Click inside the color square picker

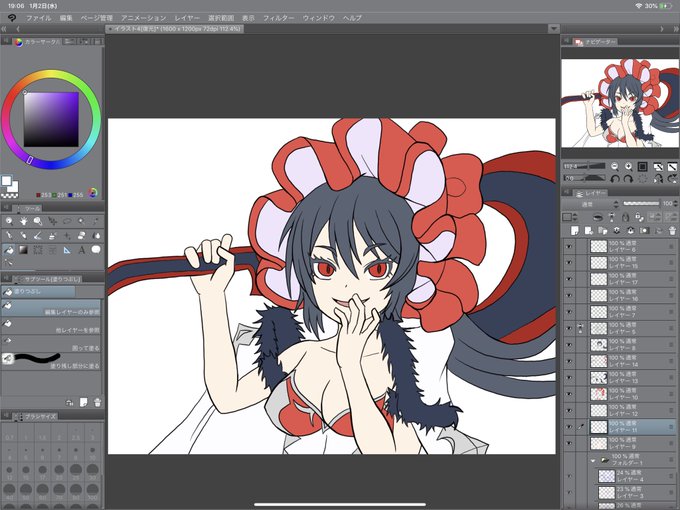point(51,119)
